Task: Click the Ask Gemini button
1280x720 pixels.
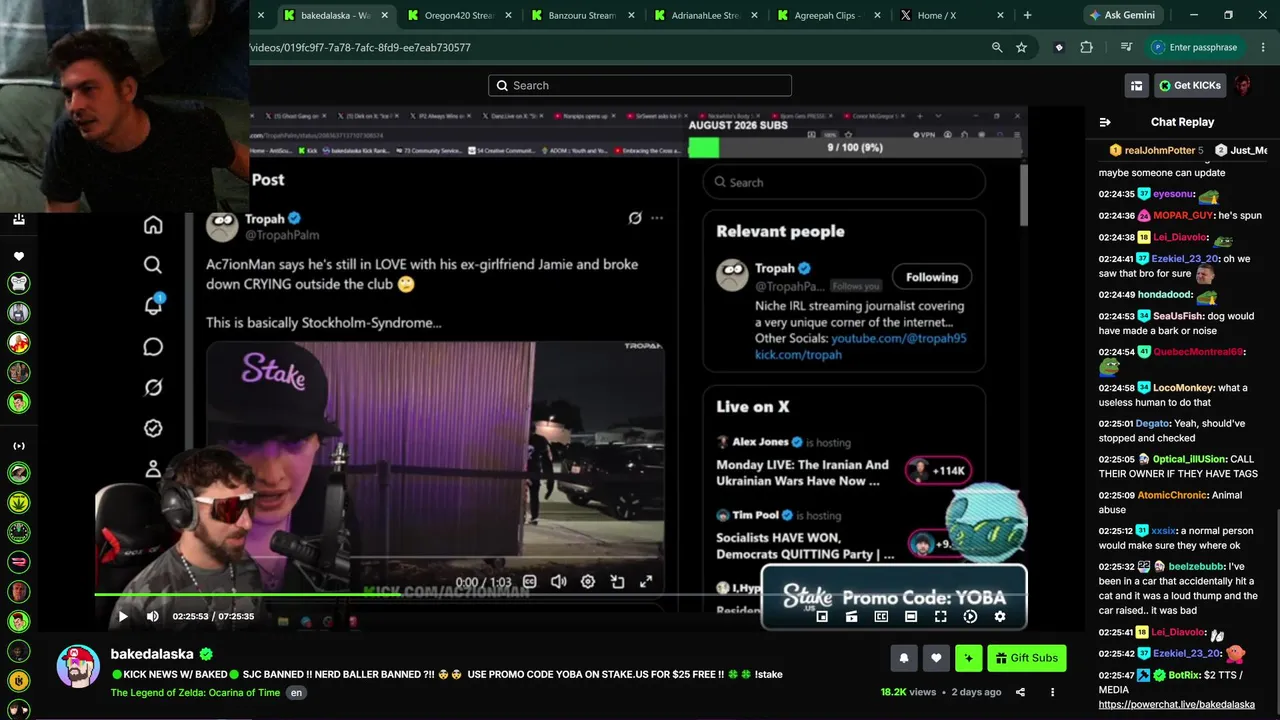Action: pyautogui.click(x=1124, y=15)
